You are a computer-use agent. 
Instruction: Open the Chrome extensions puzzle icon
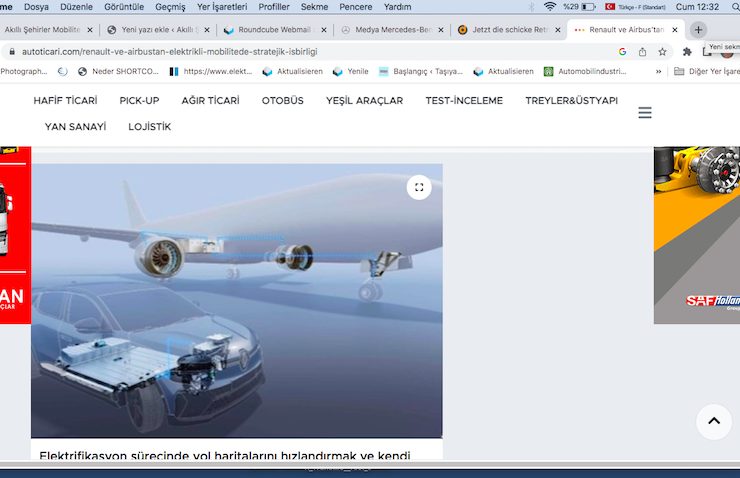click(x=688, y=51)
